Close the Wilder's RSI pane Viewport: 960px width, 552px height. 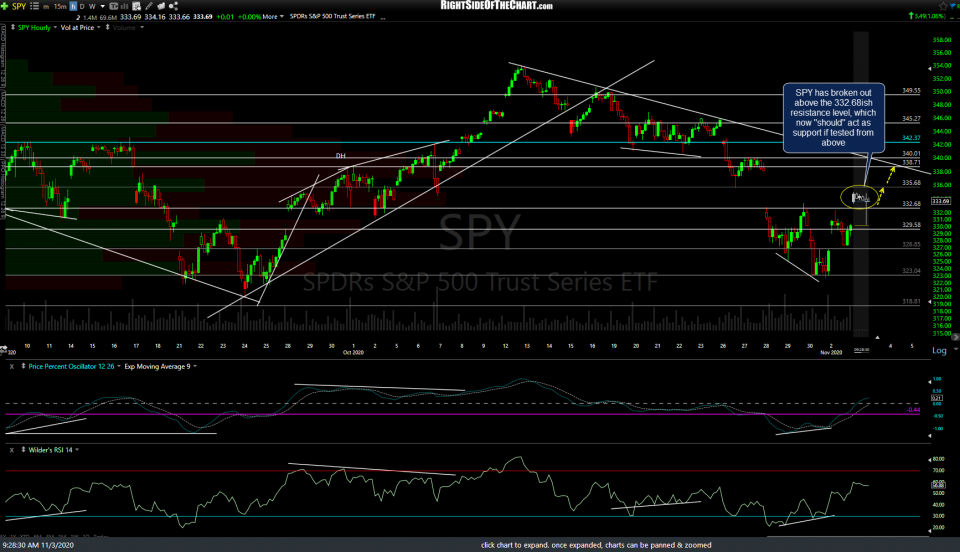tap(11, 450)
